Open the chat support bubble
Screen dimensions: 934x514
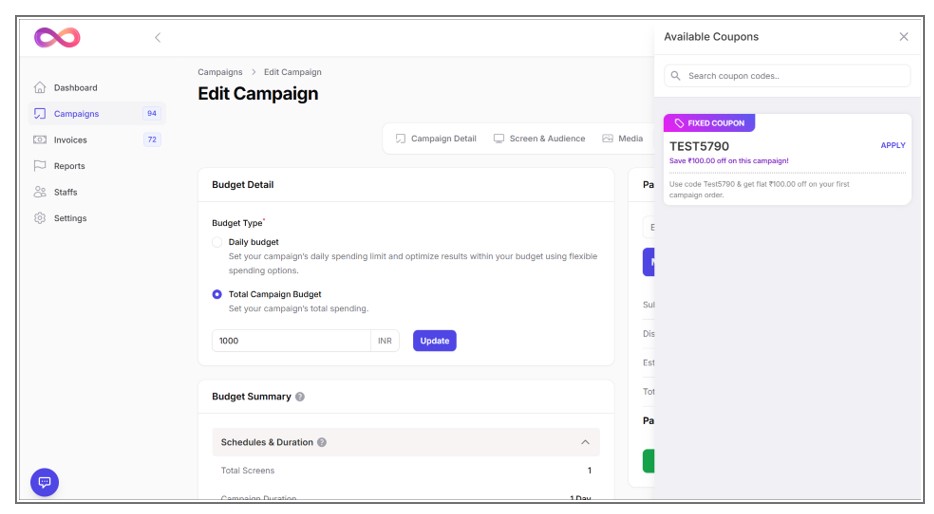tap(44, 482)
